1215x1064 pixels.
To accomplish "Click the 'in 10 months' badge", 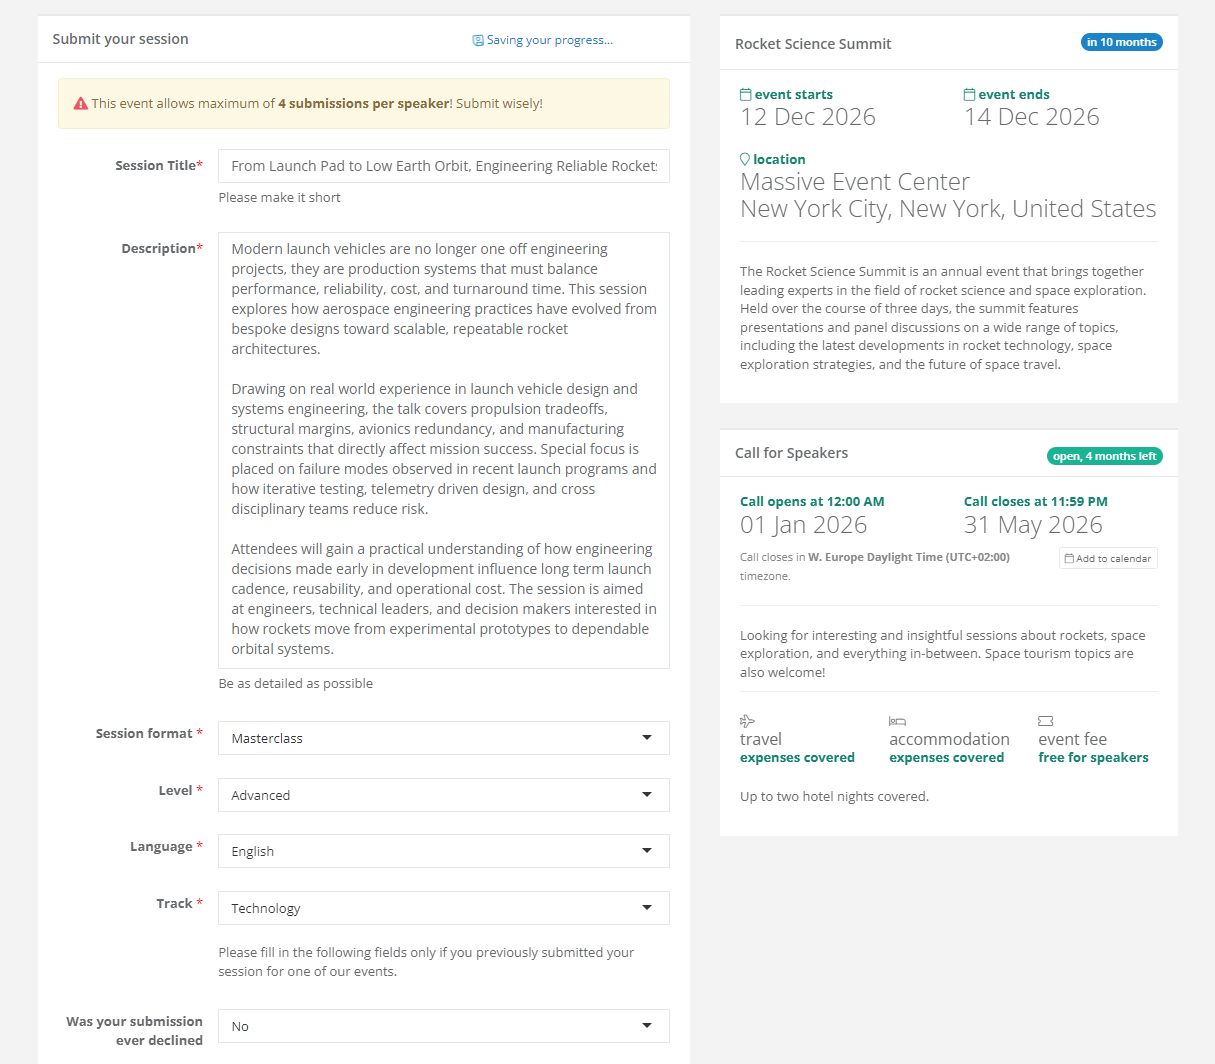I will [1121, 42].
